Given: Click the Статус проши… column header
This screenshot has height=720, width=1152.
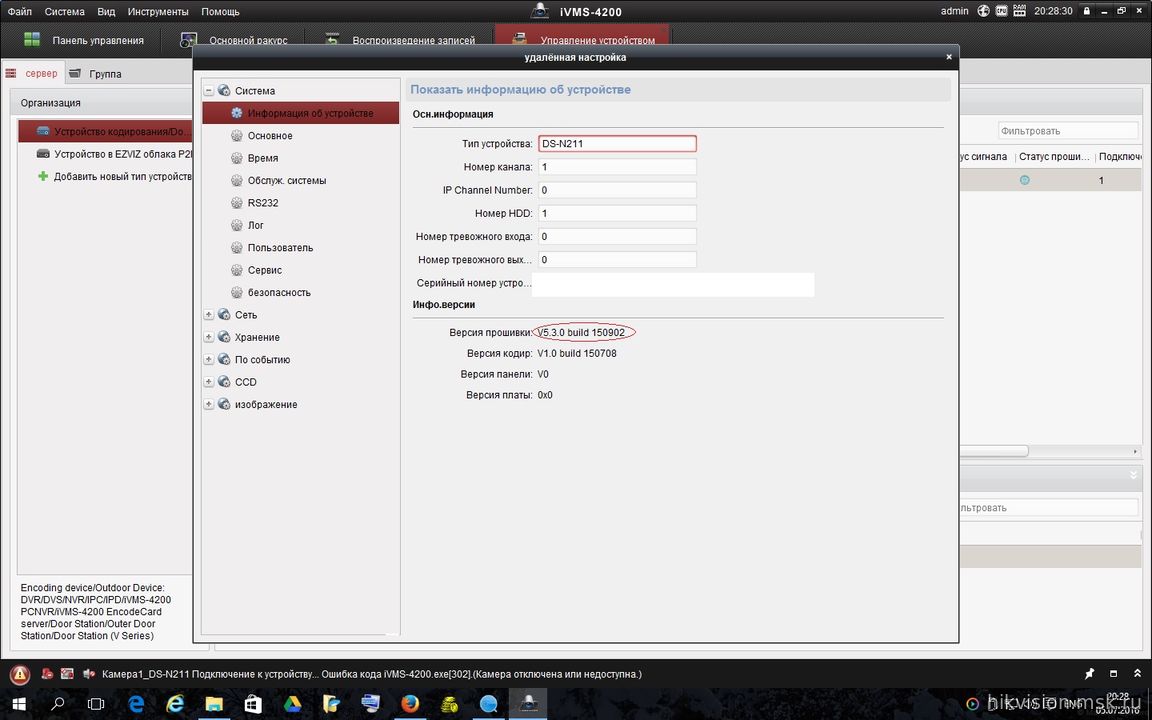Looking at the screenshot, I should click(1054, 156).
